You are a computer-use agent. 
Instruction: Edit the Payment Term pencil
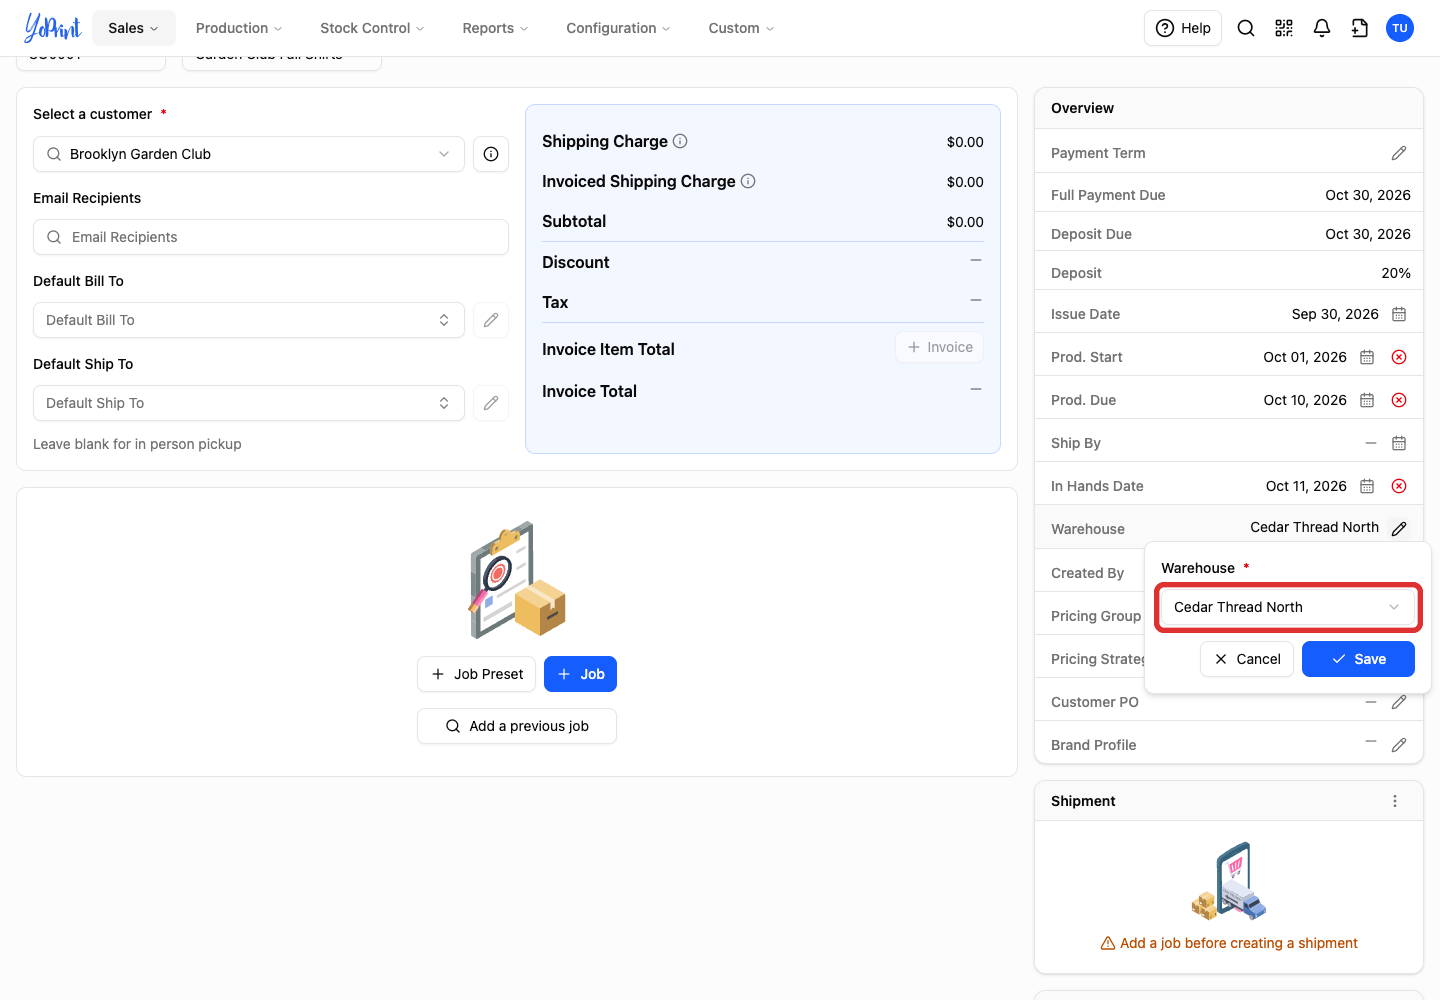1399,153
